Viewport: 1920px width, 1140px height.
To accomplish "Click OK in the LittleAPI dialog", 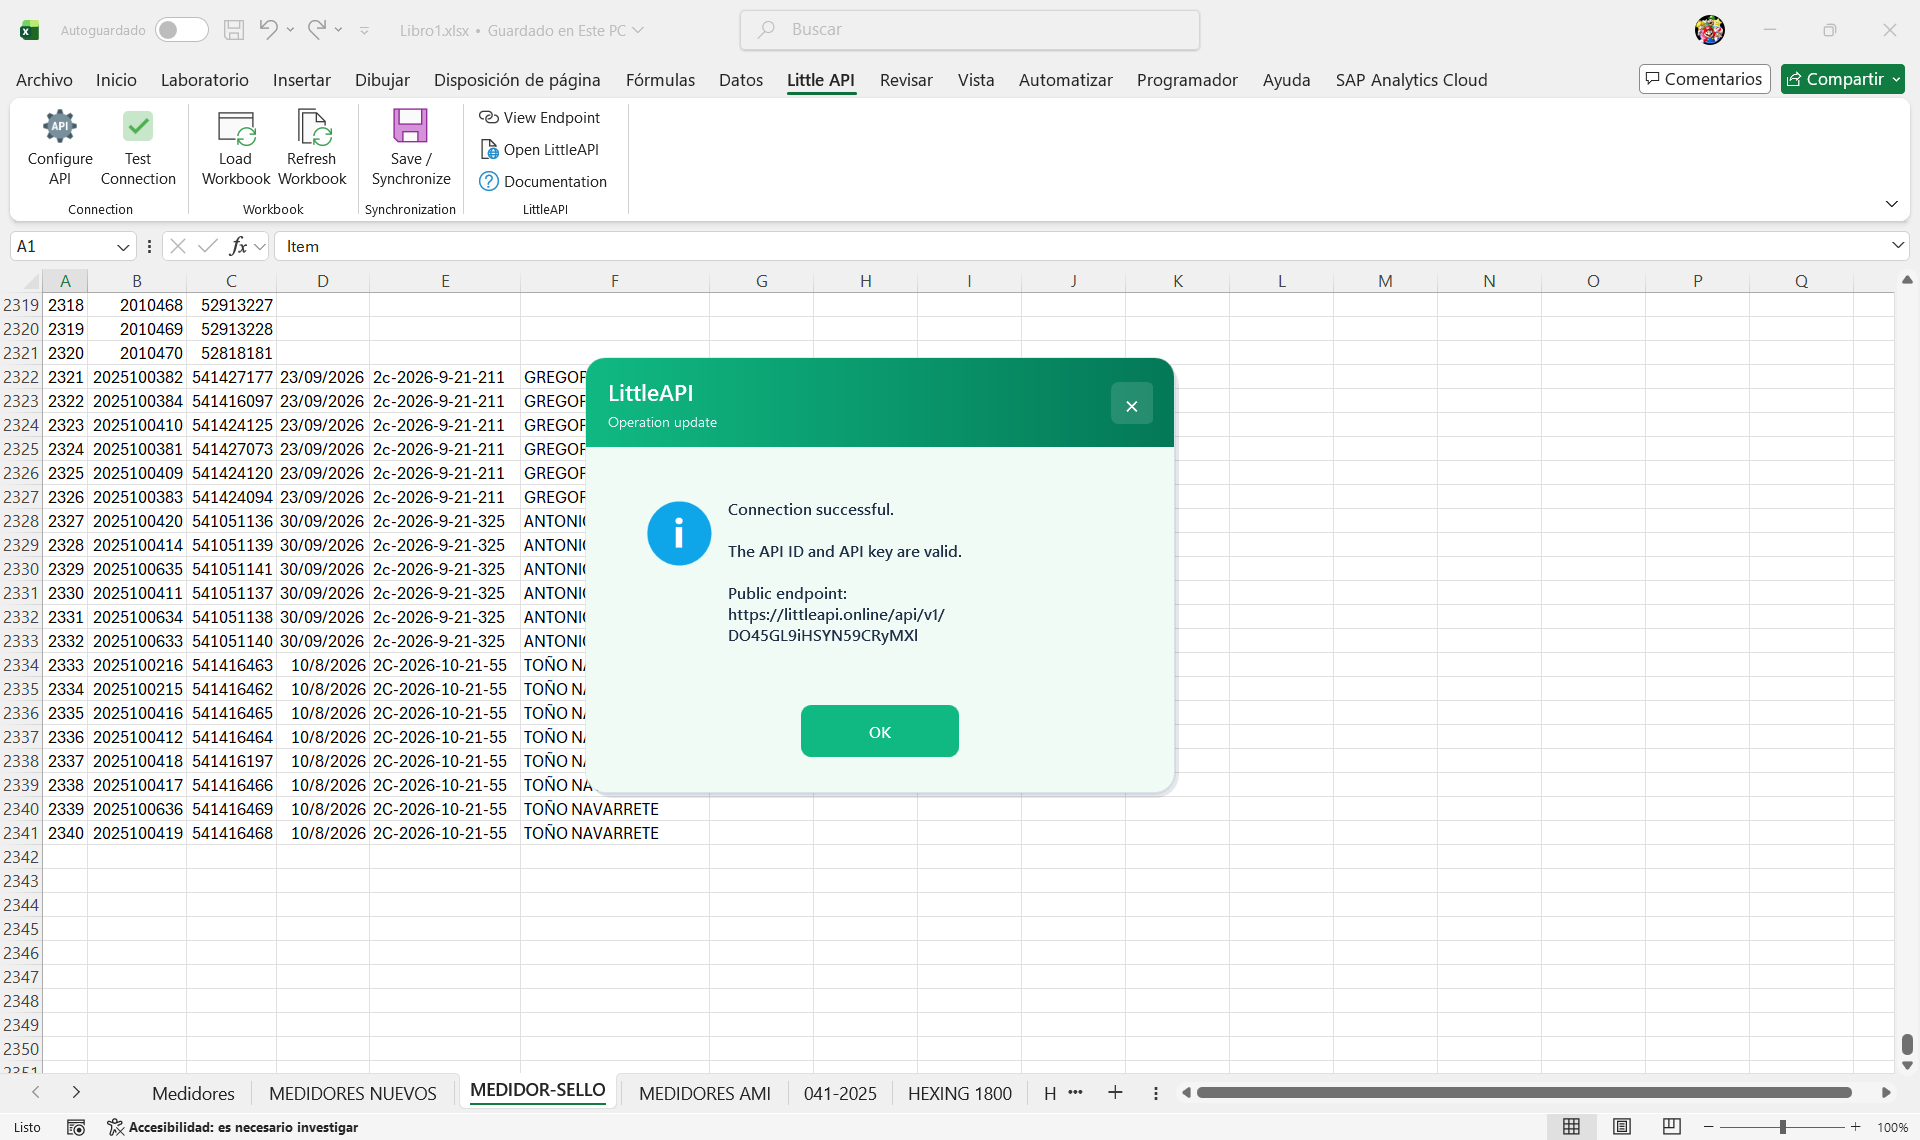I will pyautogui.click(x=880, y=731).
